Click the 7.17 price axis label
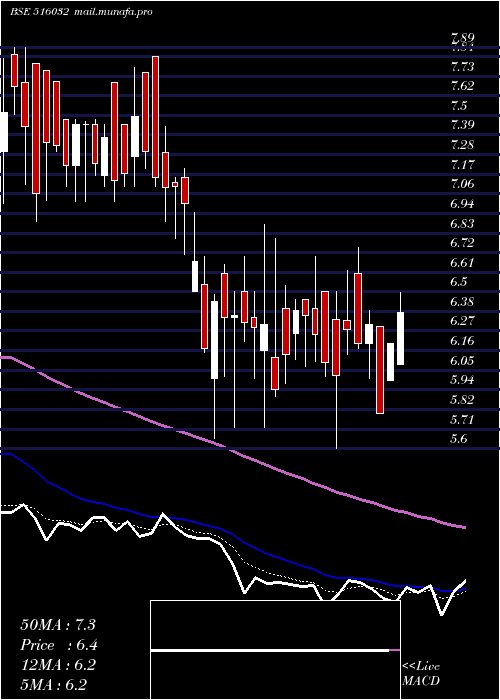Image resolution: width=500 pixels, height=700 pixels. click(462, 165)
